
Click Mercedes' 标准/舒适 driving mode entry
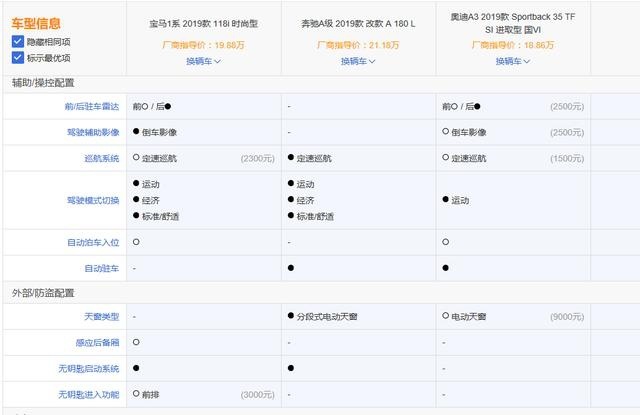(311, 216)
